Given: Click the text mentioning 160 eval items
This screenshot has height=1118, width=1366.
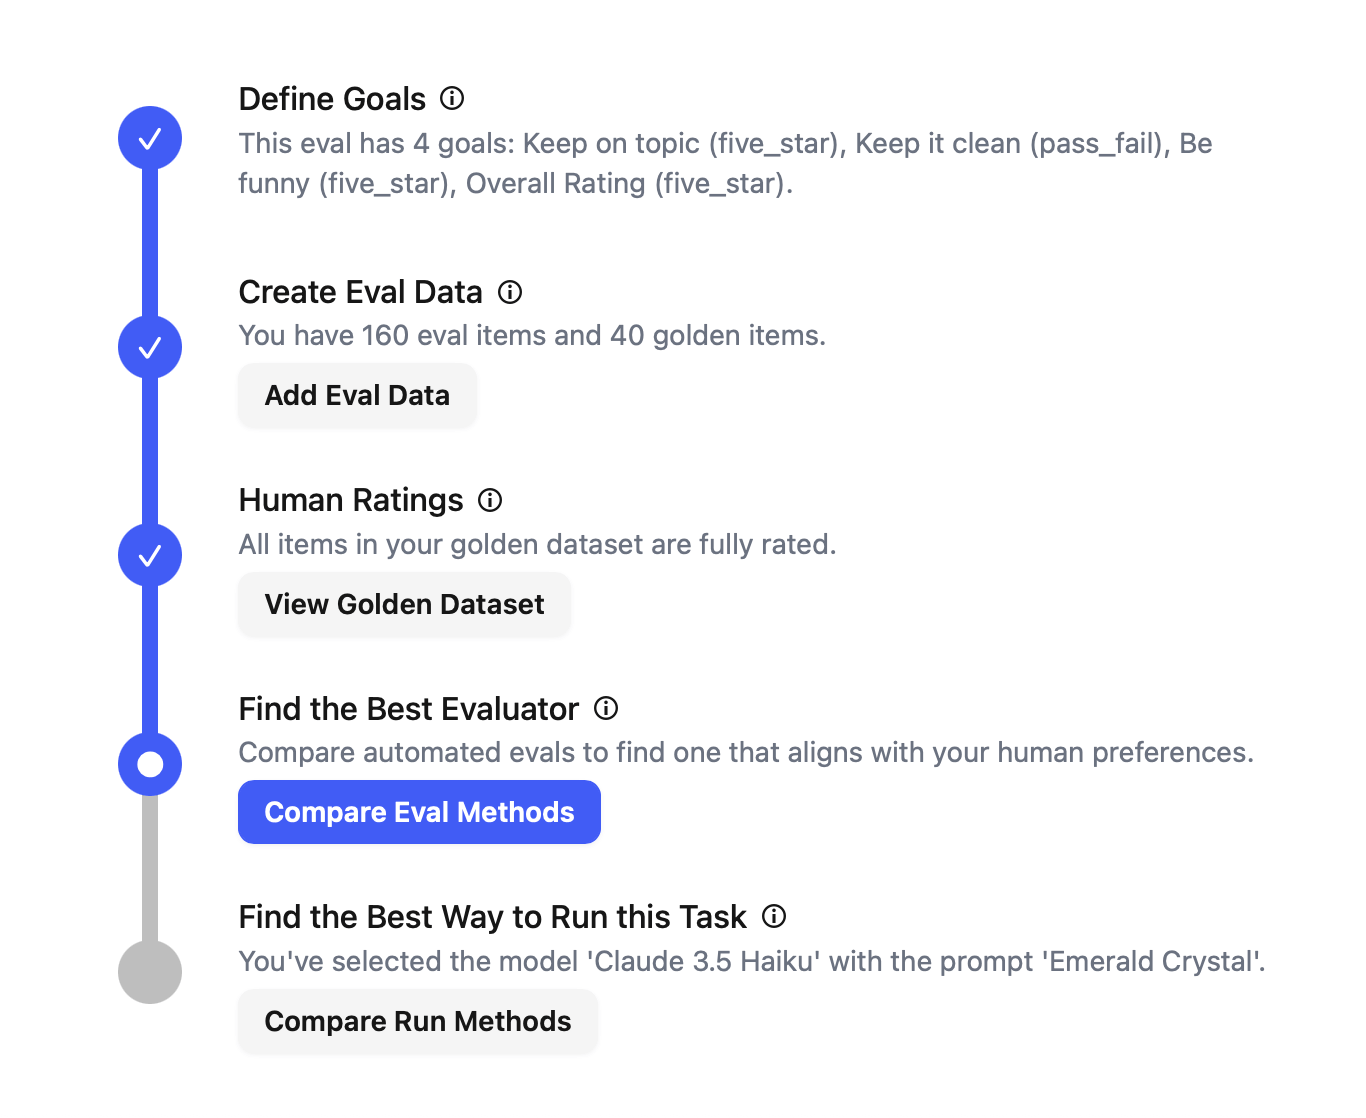Looking at the screenshot, I should point(532,335).
